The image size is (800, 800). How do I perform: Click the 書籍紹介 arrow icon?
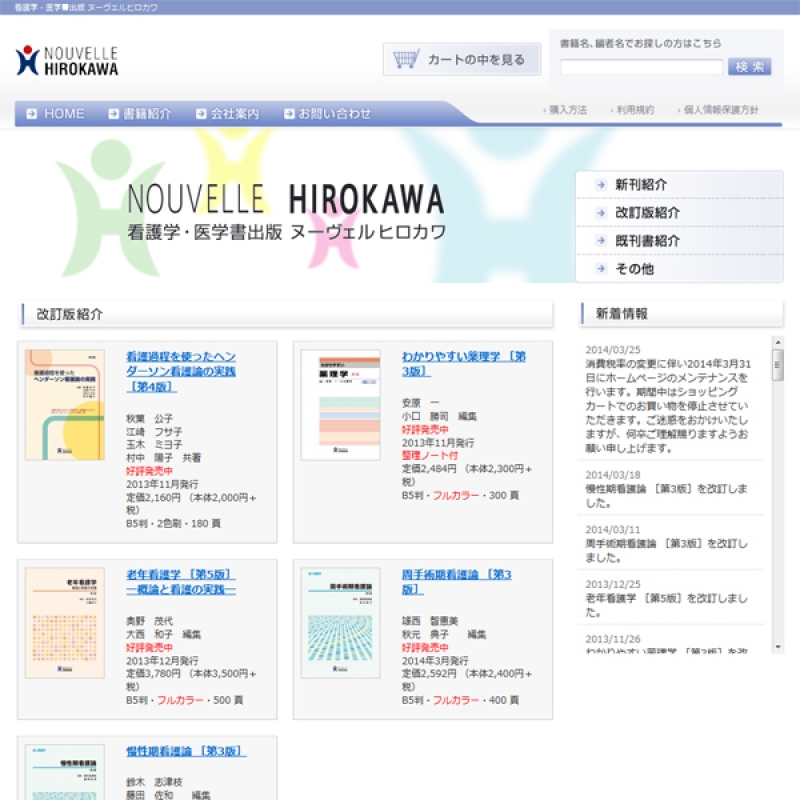pos(113,113)
